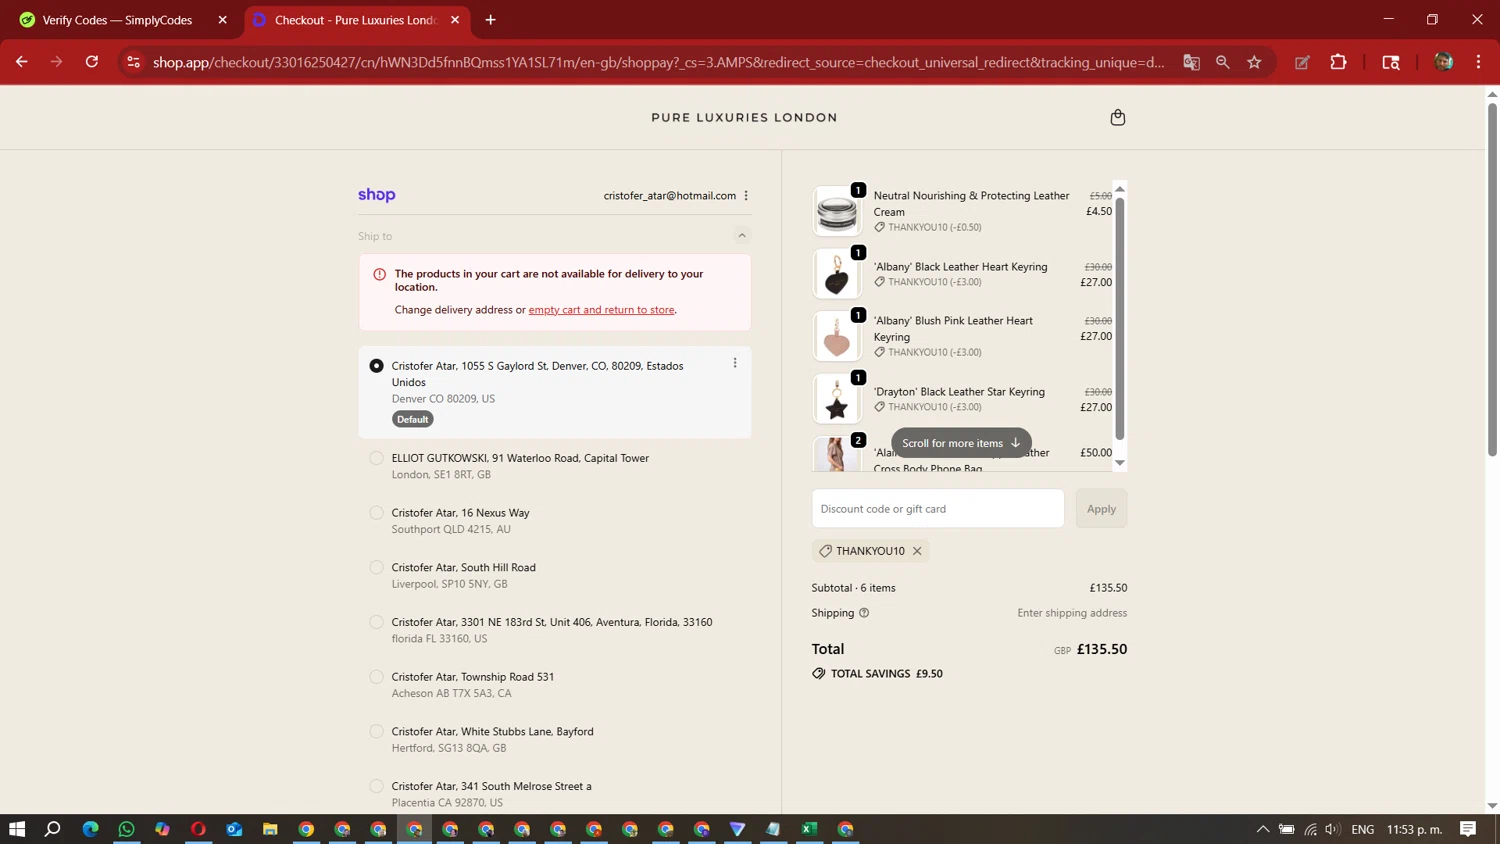
Task: Close the Verify Codes tab
Action: [x=222, y=20]
